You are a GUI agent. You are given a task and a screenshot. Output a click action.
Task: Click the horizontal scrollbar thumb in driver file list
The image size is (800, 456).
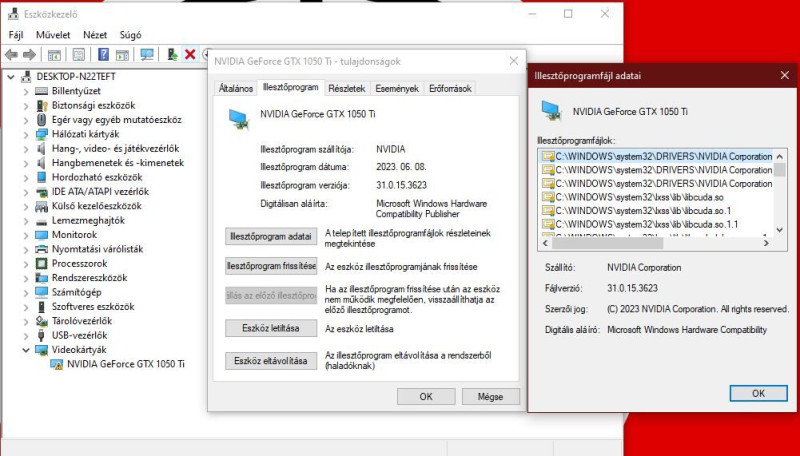(607, 244)
